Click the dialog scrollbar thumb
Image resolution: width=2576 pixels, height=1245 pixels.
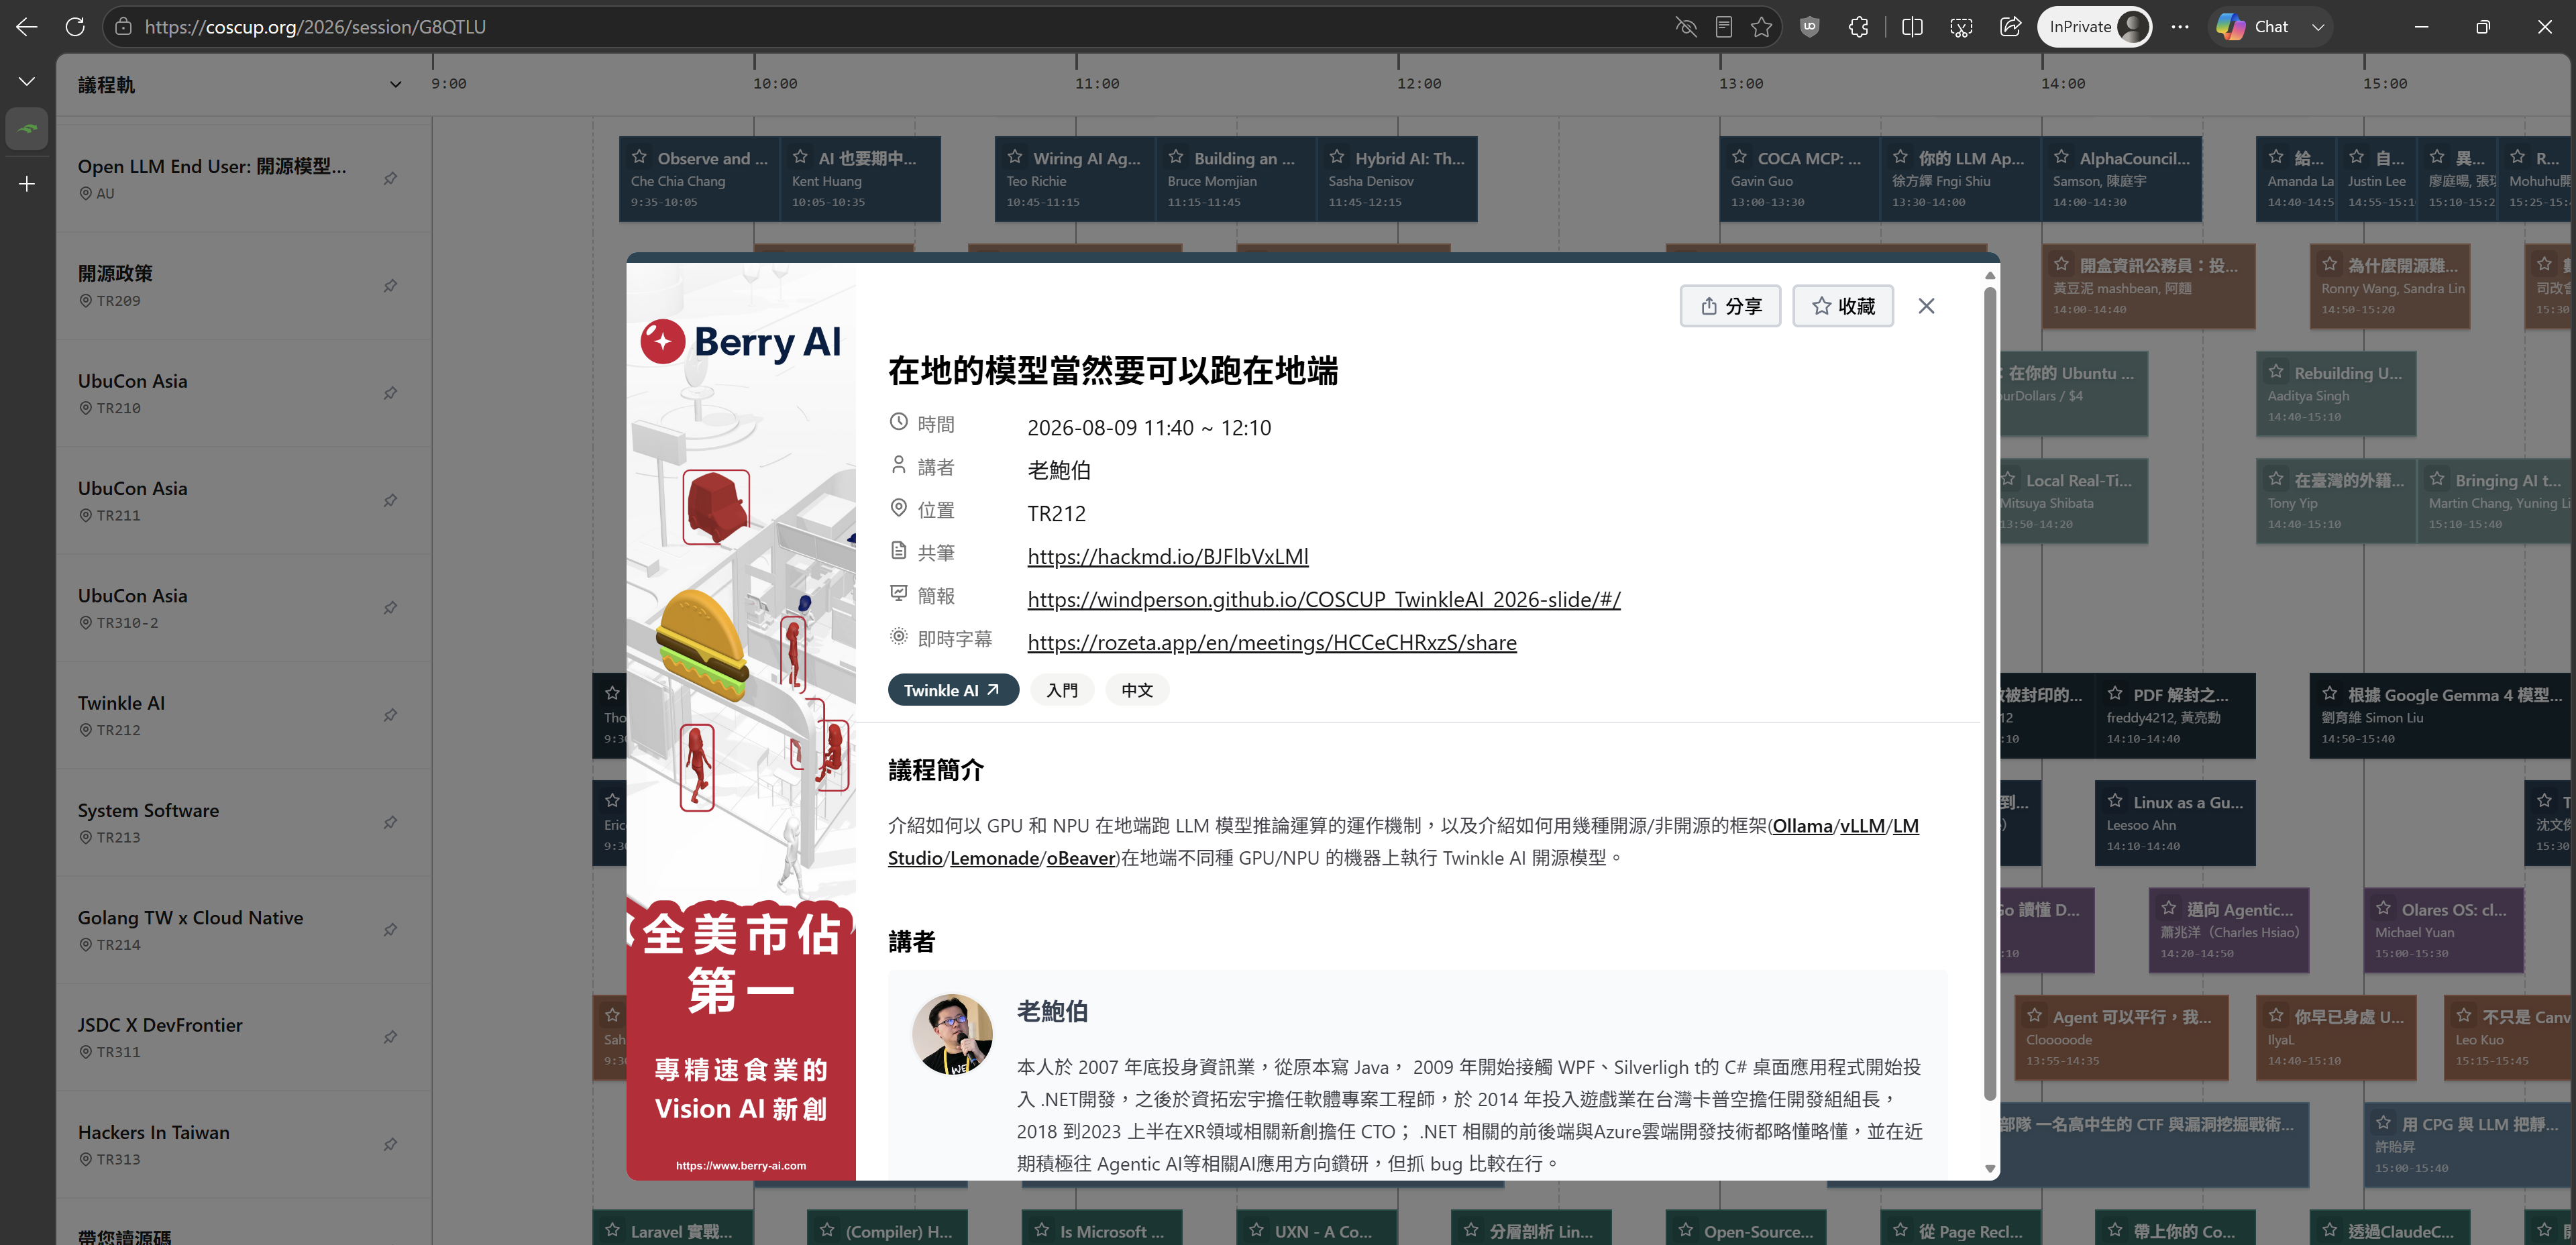click(1990, 693)
